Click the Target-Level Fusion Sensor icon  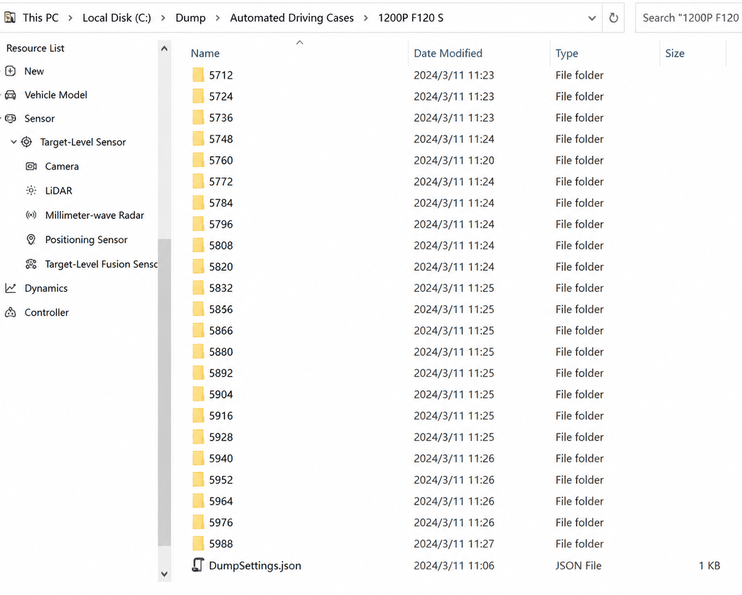click(31, 264)
